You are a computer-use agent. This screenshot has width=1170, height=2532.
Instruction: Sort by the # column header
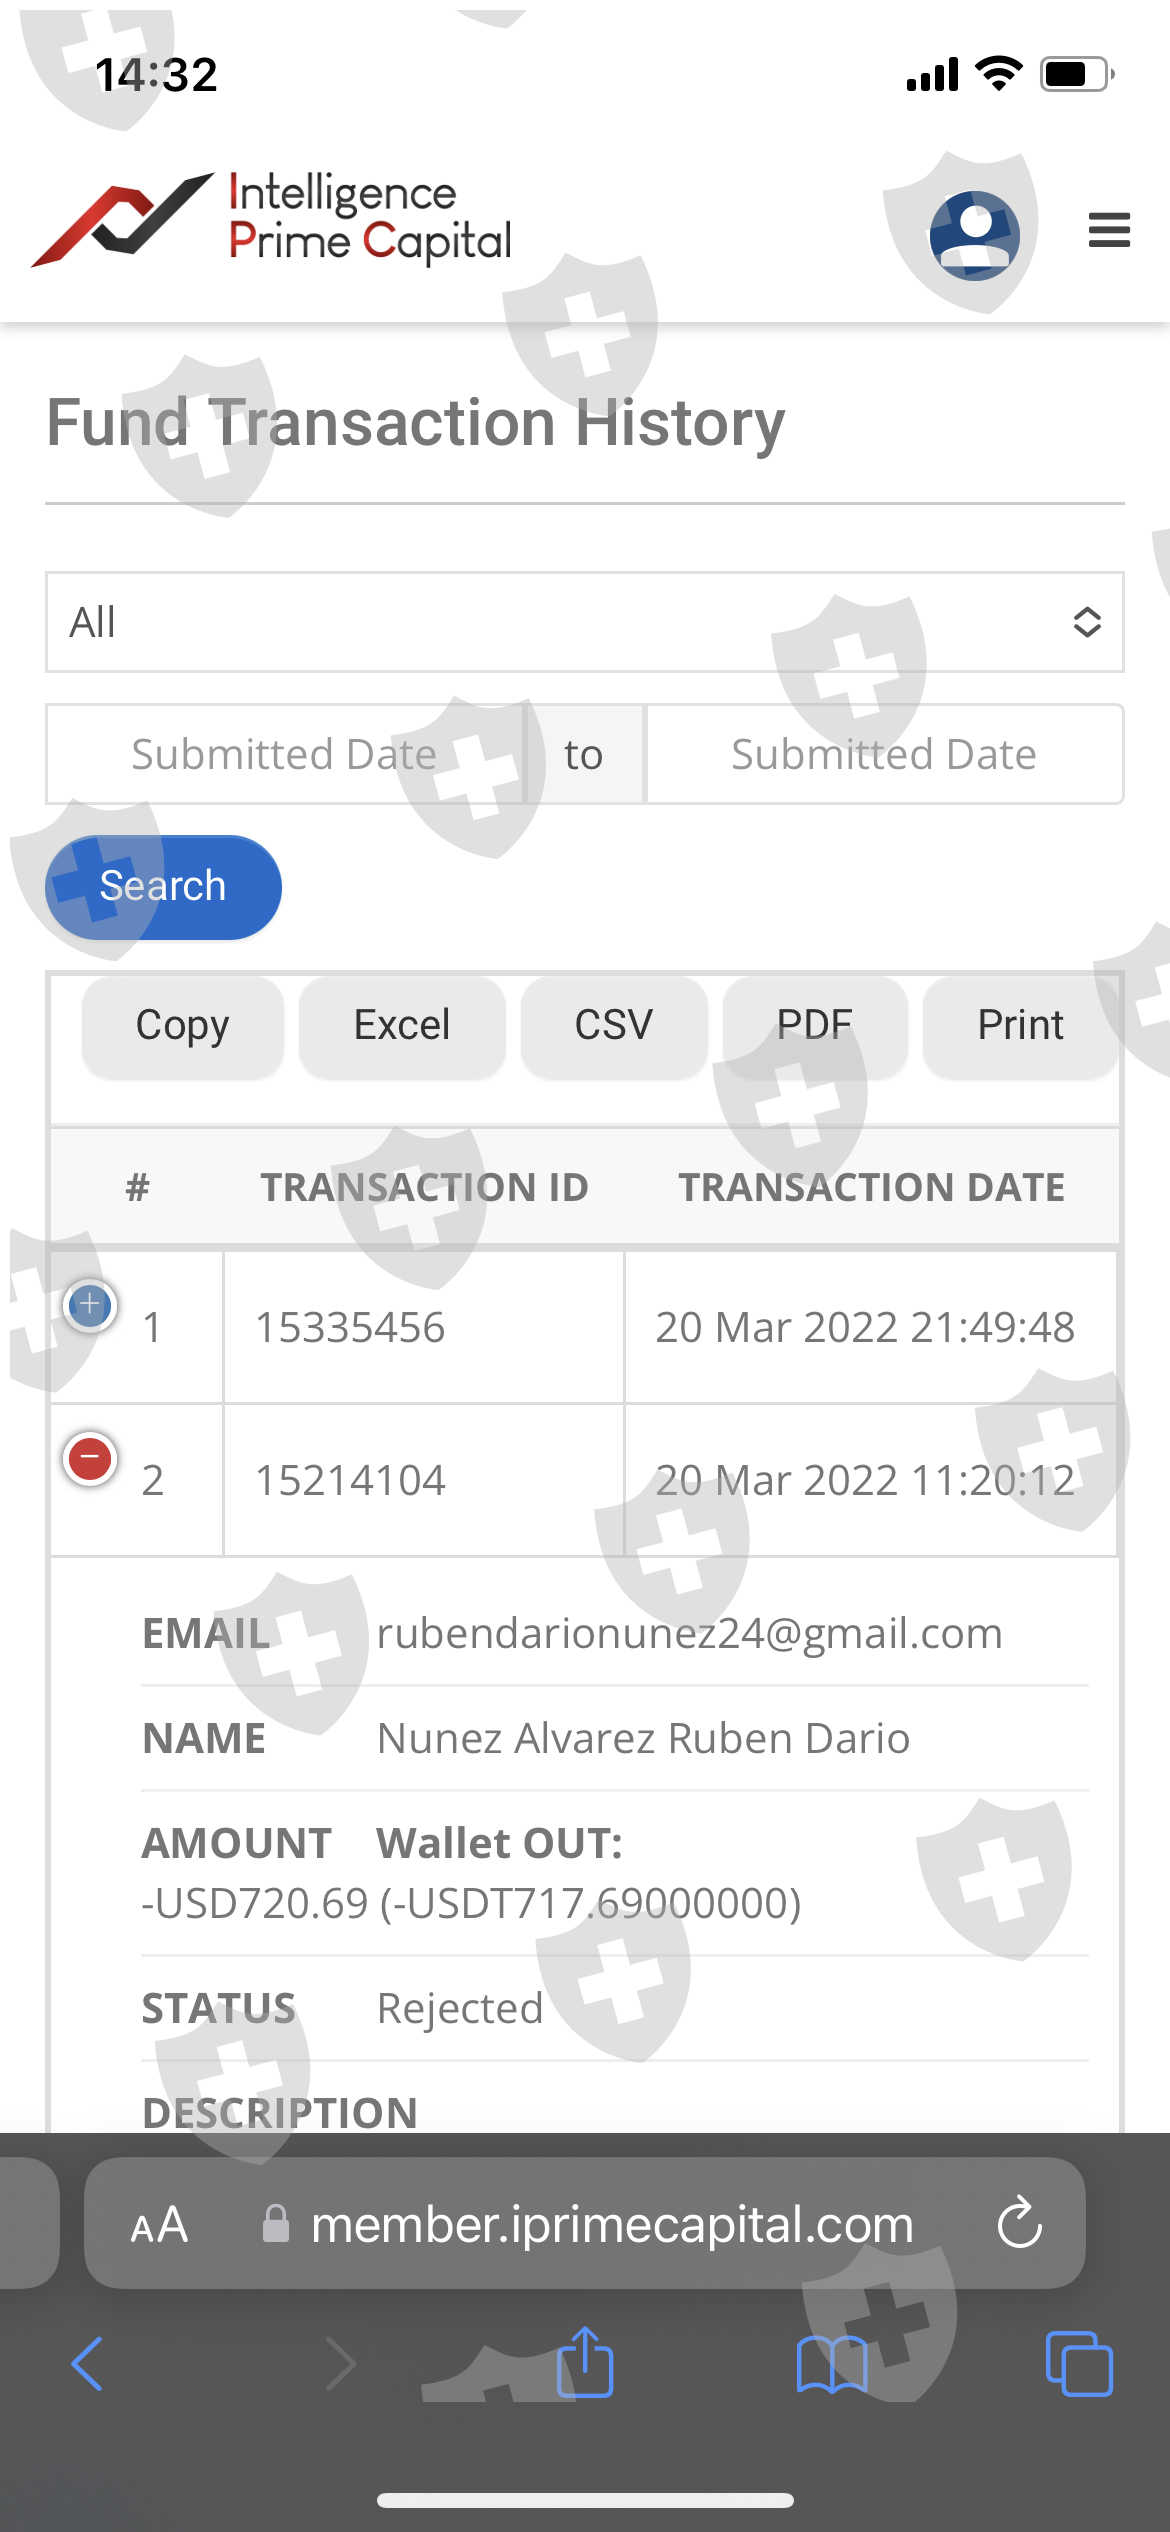(x=137, y=1187)
